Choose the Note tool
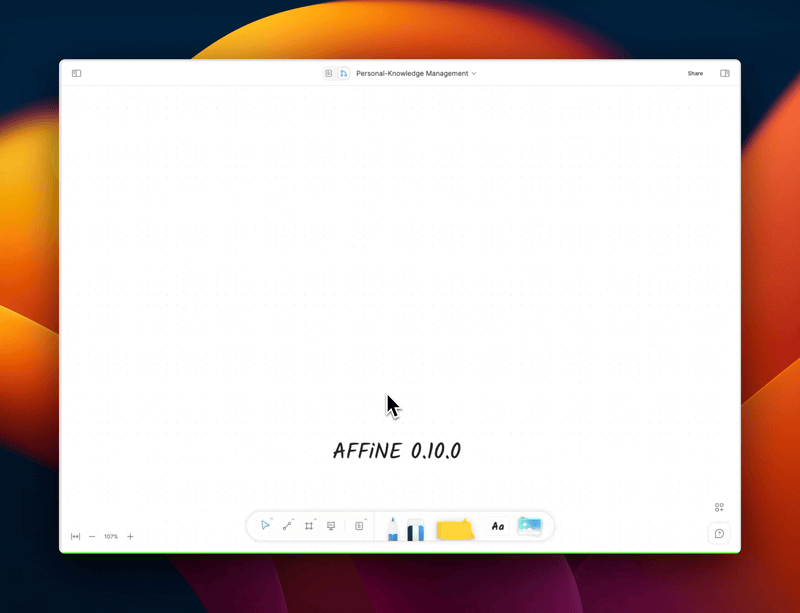This screenshot has width=800, height=613. 359,526
